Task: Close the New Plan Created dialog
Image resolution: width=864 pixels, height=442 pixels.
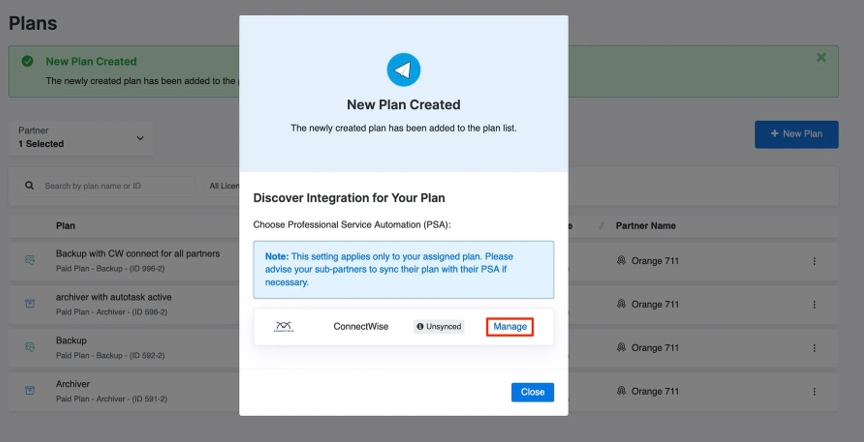Action: [532, 392]
